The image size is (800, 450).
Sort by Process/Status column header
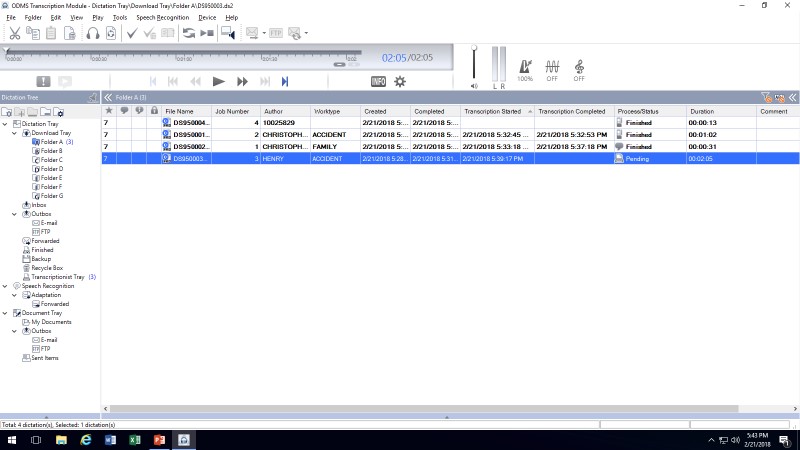[650, 111]
